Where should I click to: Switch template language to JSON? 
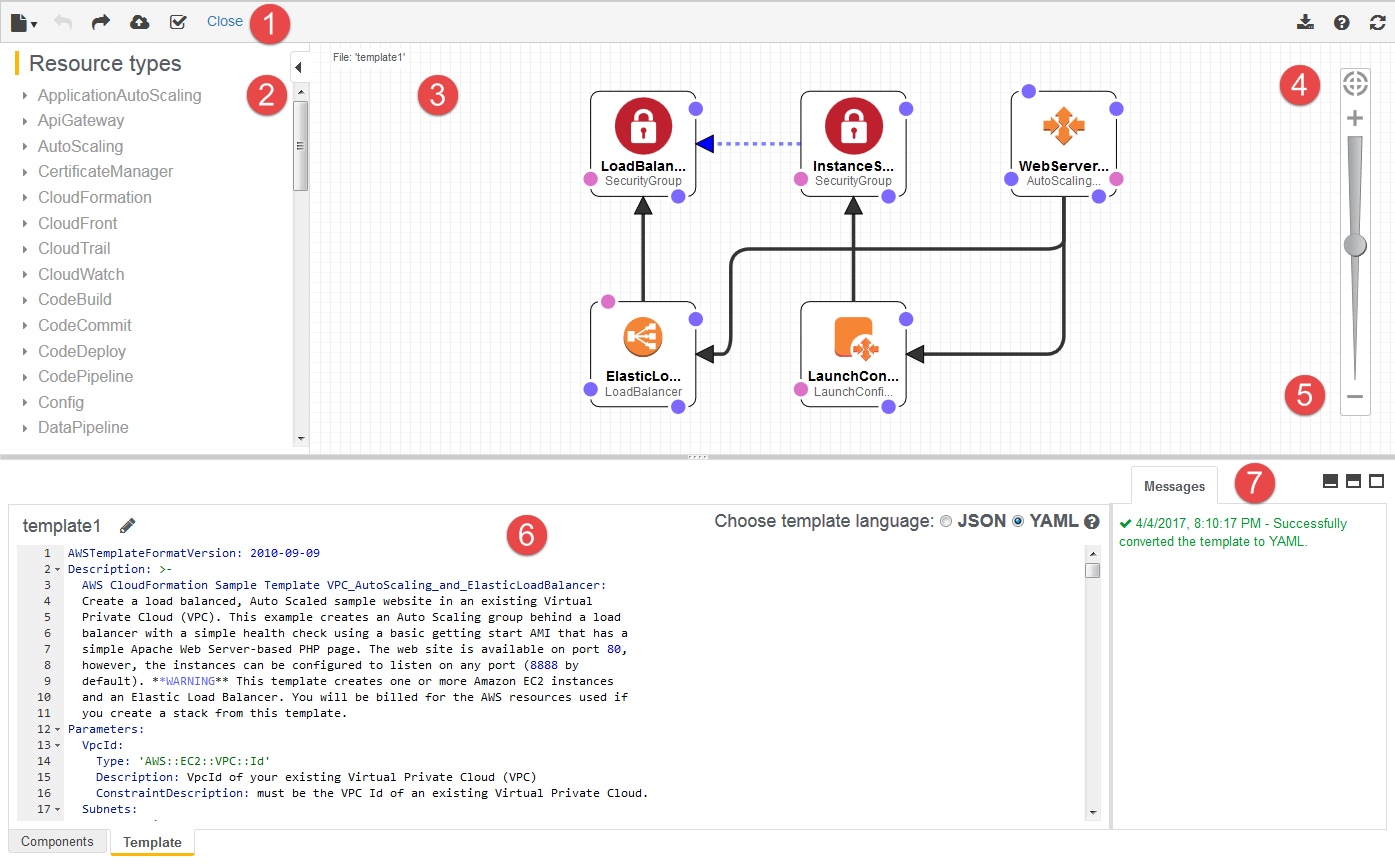945,520
